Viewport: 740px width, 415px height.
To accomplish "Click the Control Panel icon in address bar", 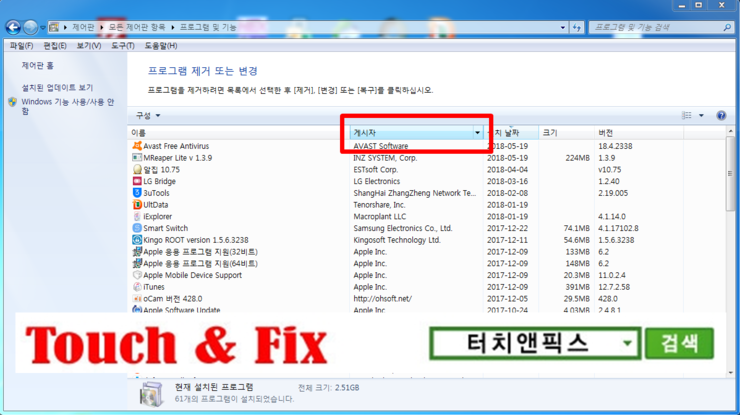I will tap(54, 27).
